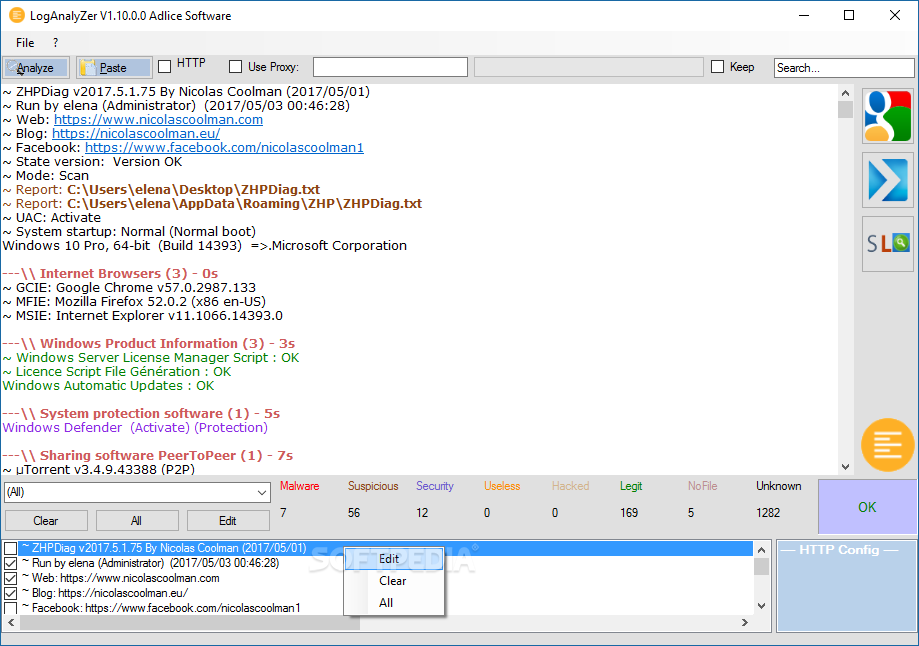Enable the Use Proxy checkbox
Viewport: 919px width, 646px height.
(235, 67)
